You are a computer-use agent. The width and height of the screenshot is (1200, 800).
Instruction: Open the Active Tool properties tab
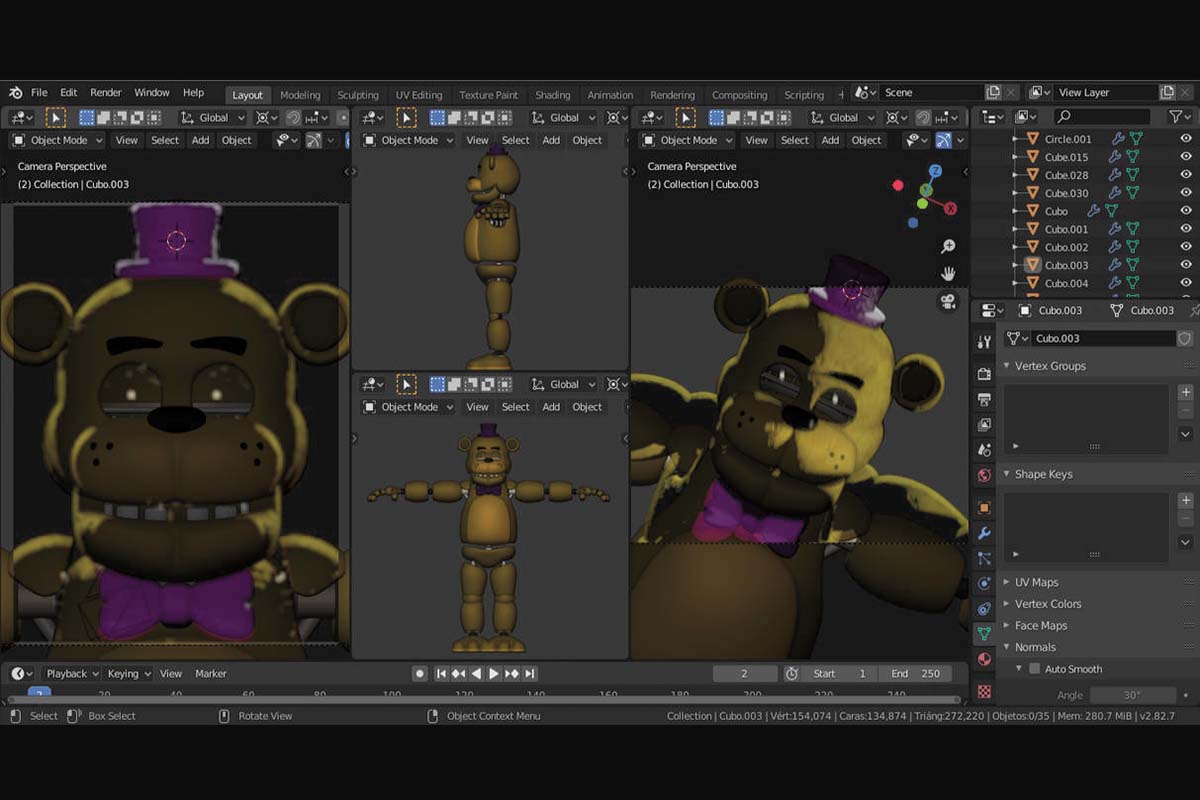985,343
